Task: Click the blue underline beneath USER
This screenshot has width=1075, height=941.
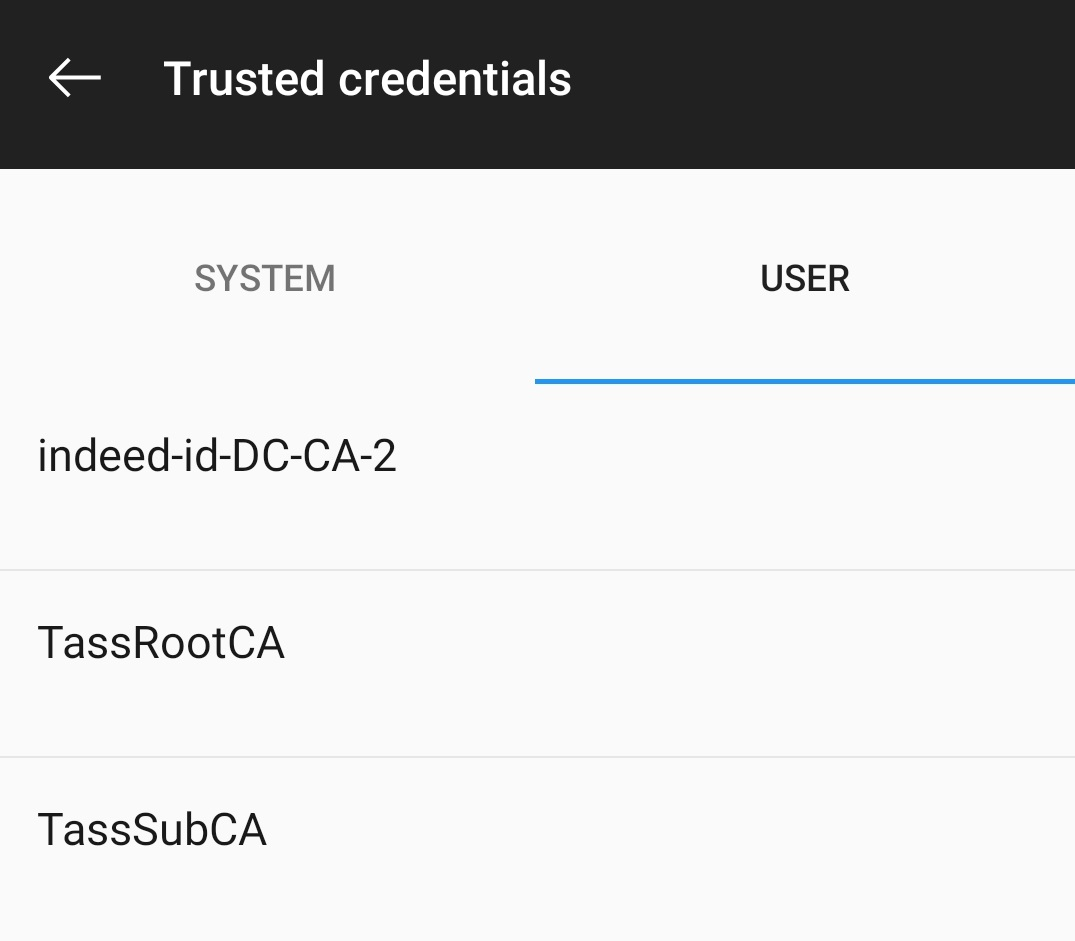Action: [x=805, y=381]
